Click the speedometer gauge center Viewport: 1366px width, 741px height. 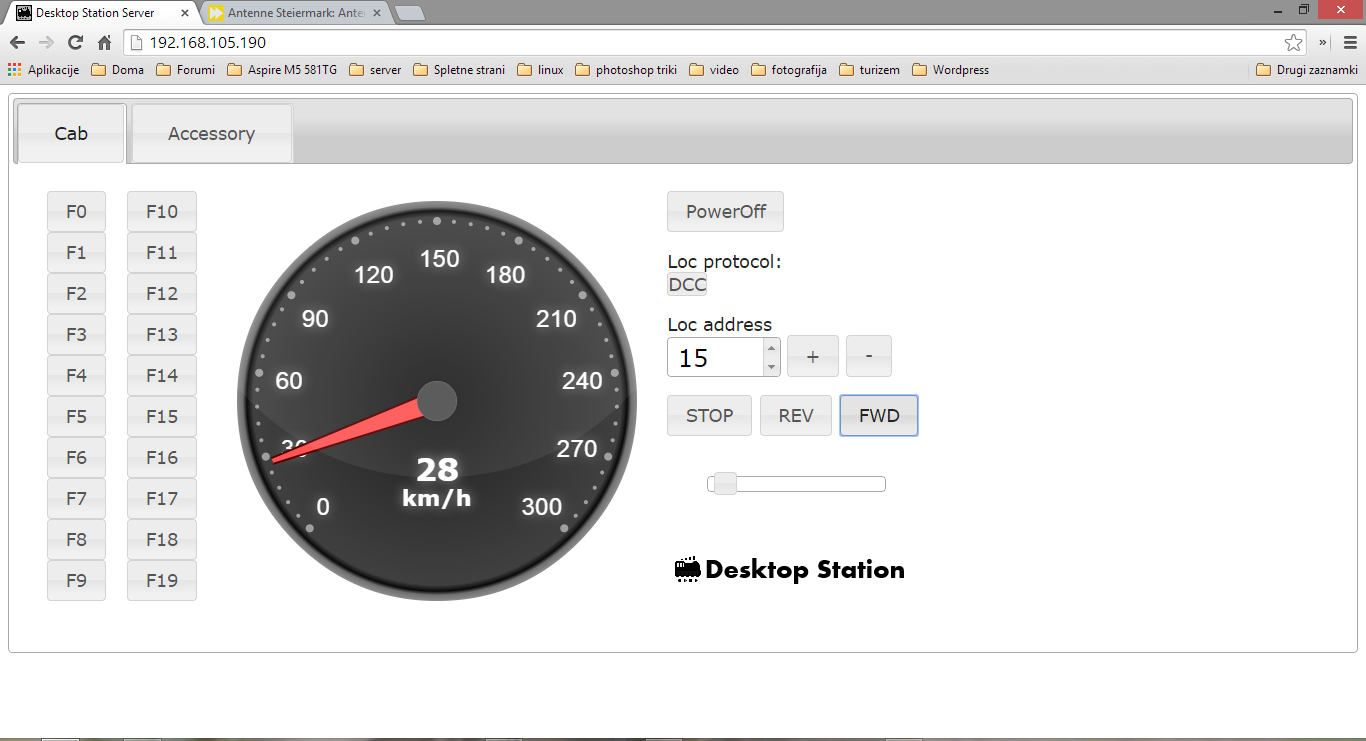click(x=437, y=401)
